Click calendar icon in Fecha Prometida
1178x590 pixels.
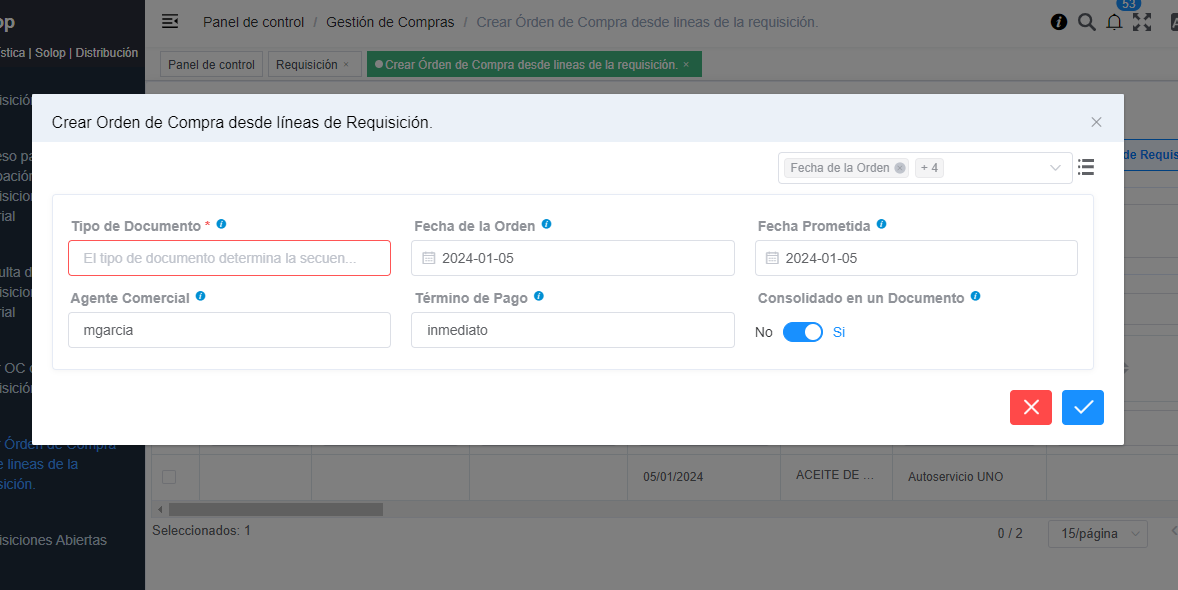click(x=772, y=258)
